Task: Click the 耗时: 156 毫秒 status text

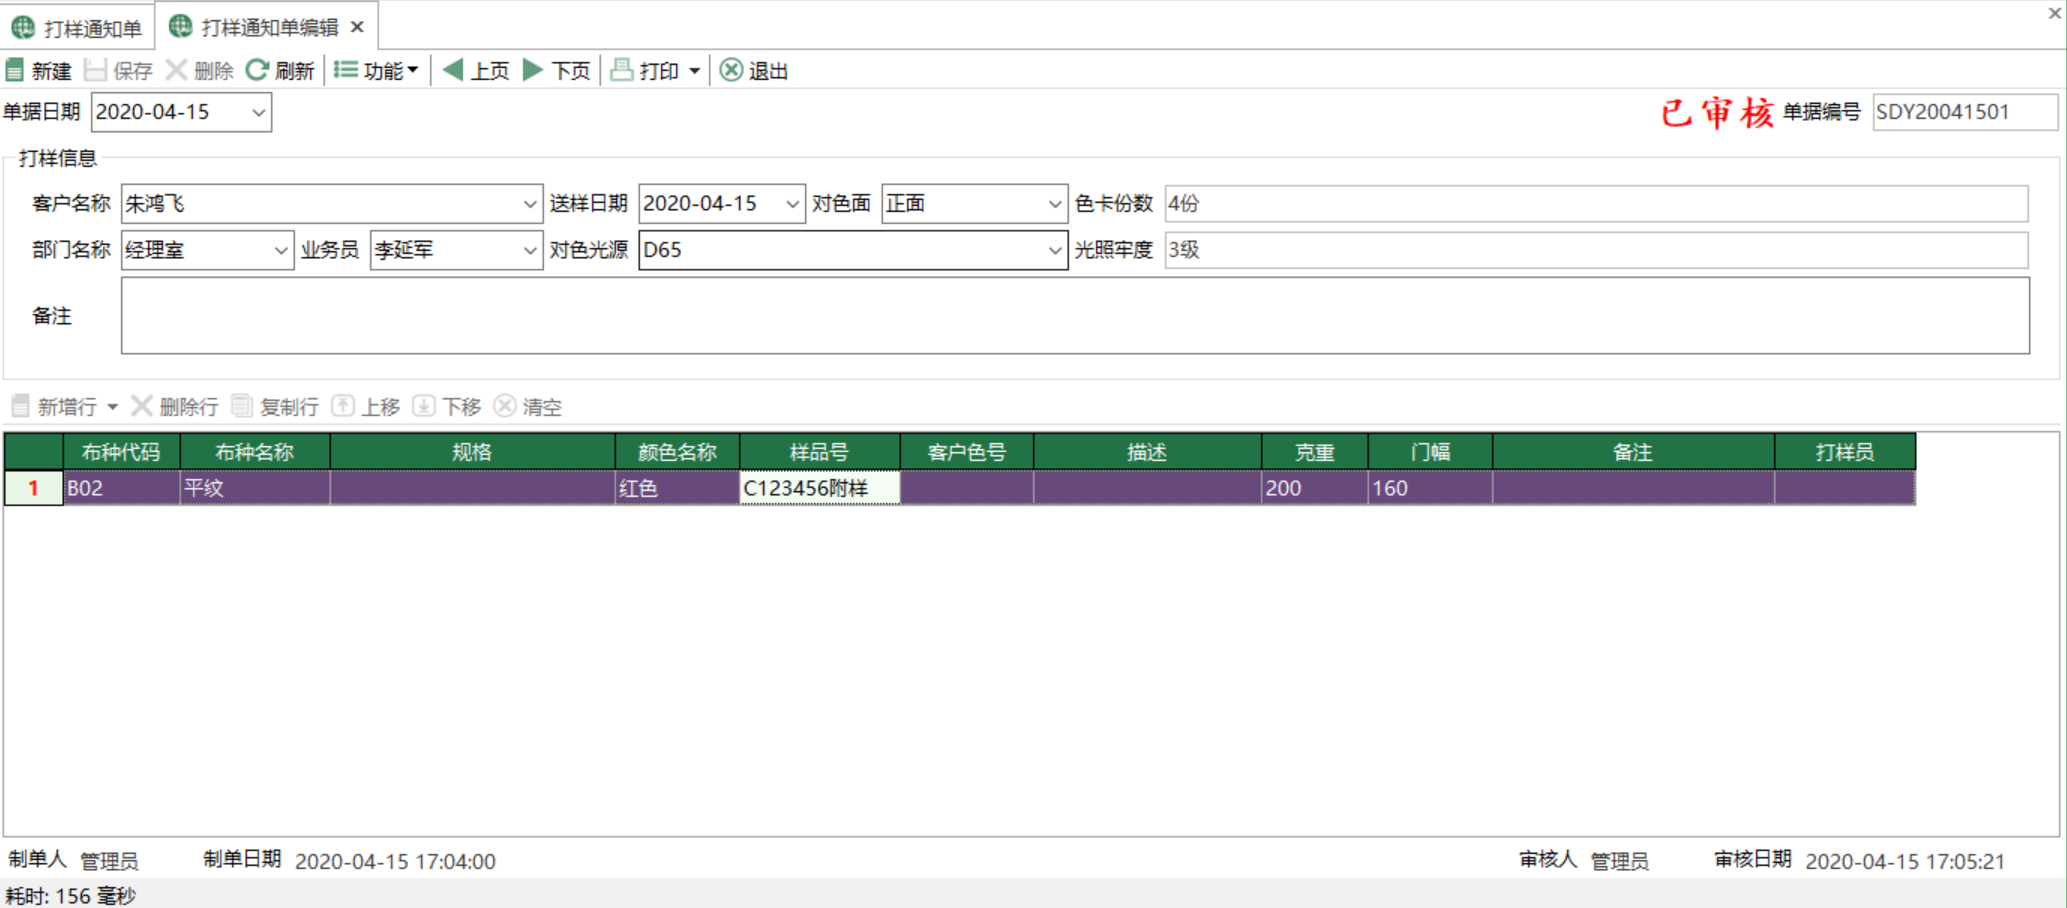Action: pyautogui.click(x=70, y=895)
